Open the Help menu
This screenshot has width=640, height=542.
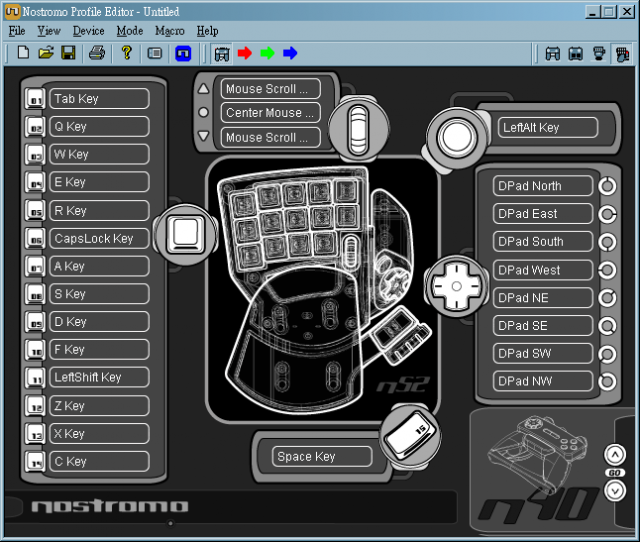207,31
